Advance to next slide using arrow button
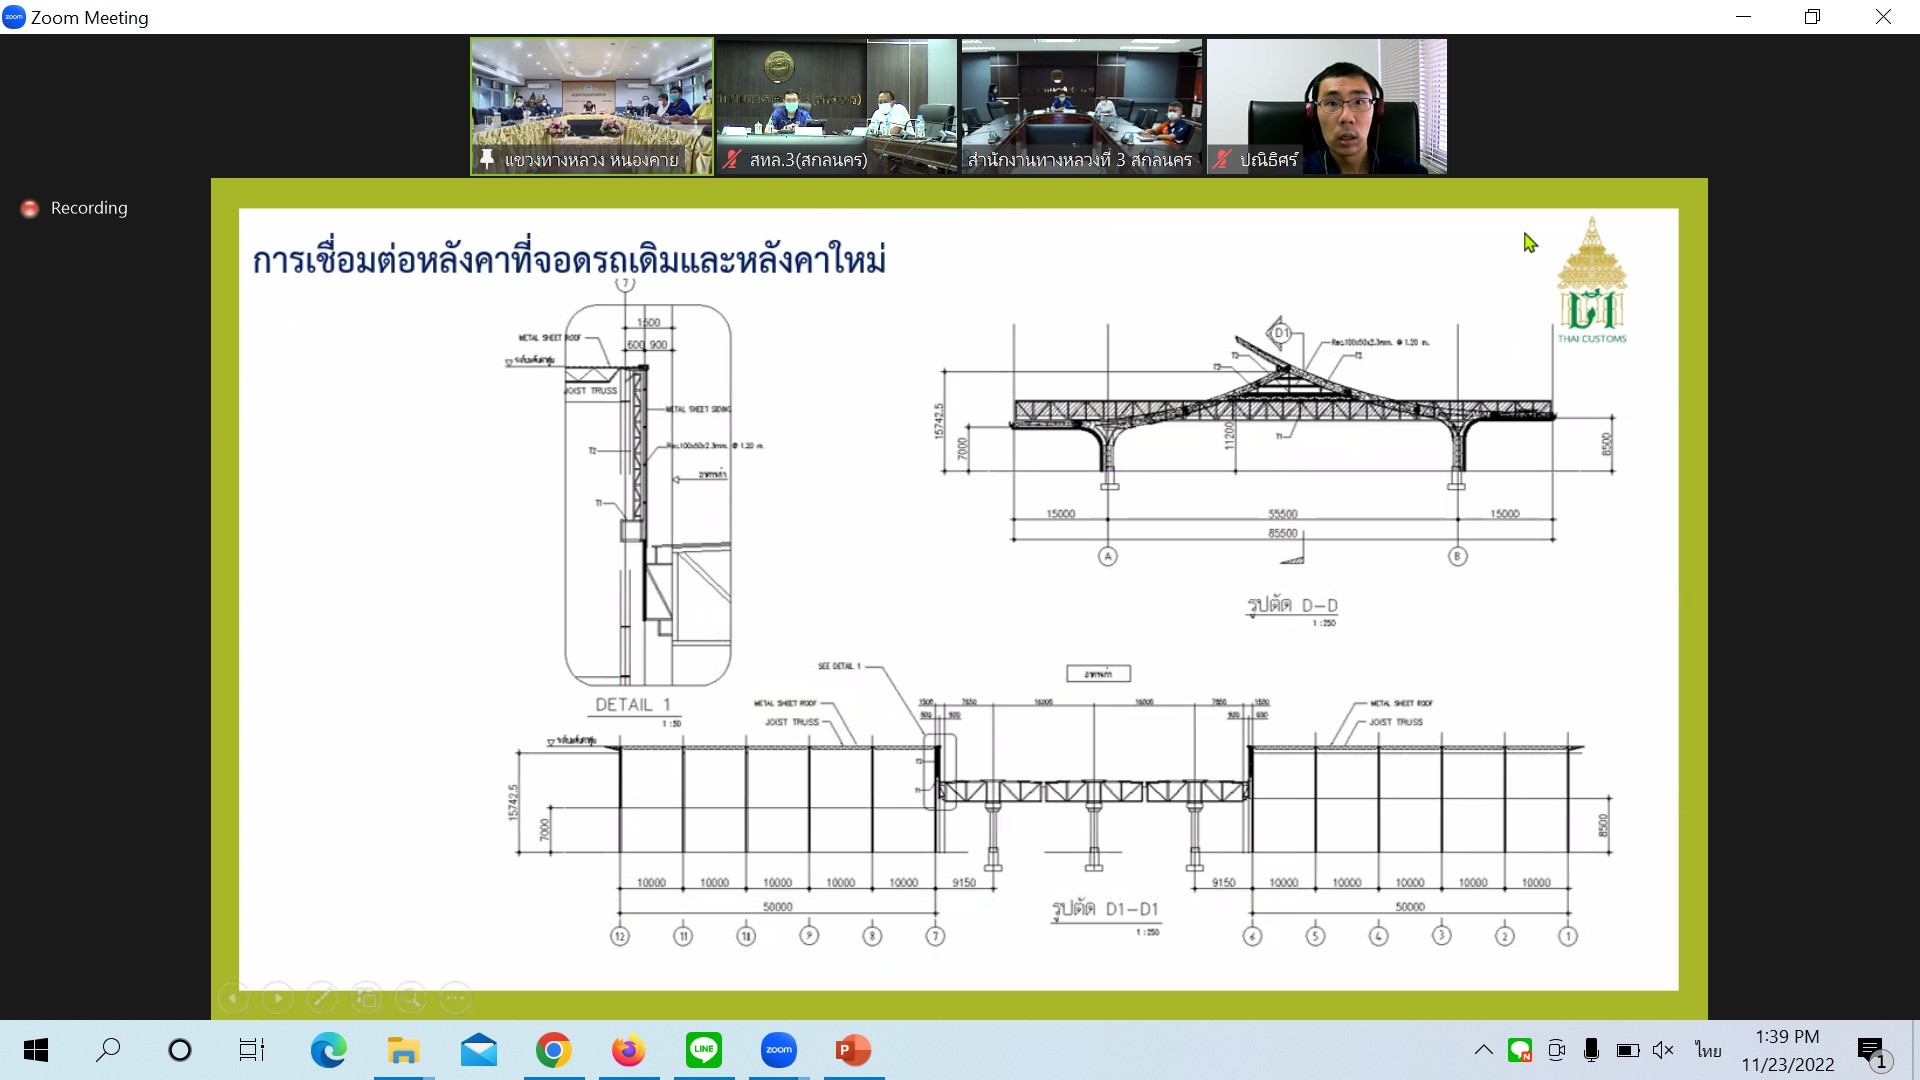This screenshot has height=1080, width=1920. pyautogui.click(x=278, y=997)
